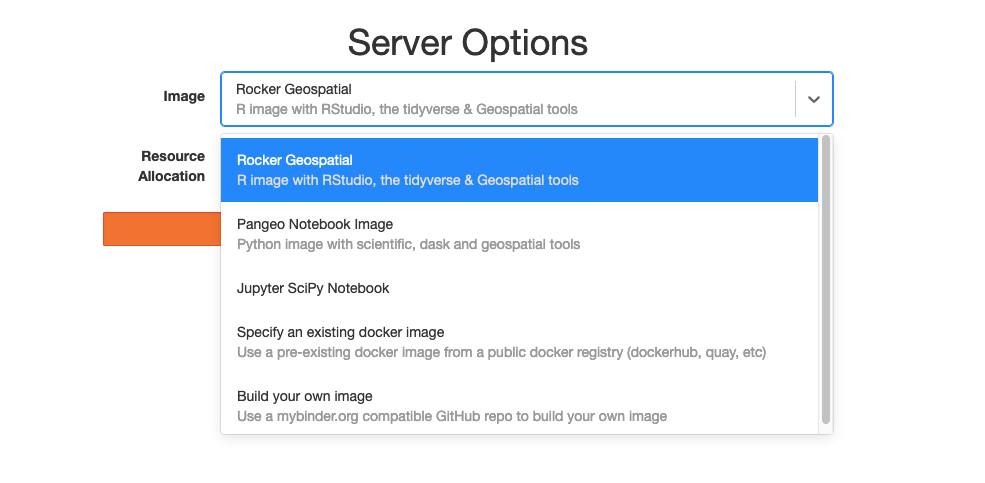Click the Server Options heading
Screen dimensions: 985x483
[x=468, y=43]
